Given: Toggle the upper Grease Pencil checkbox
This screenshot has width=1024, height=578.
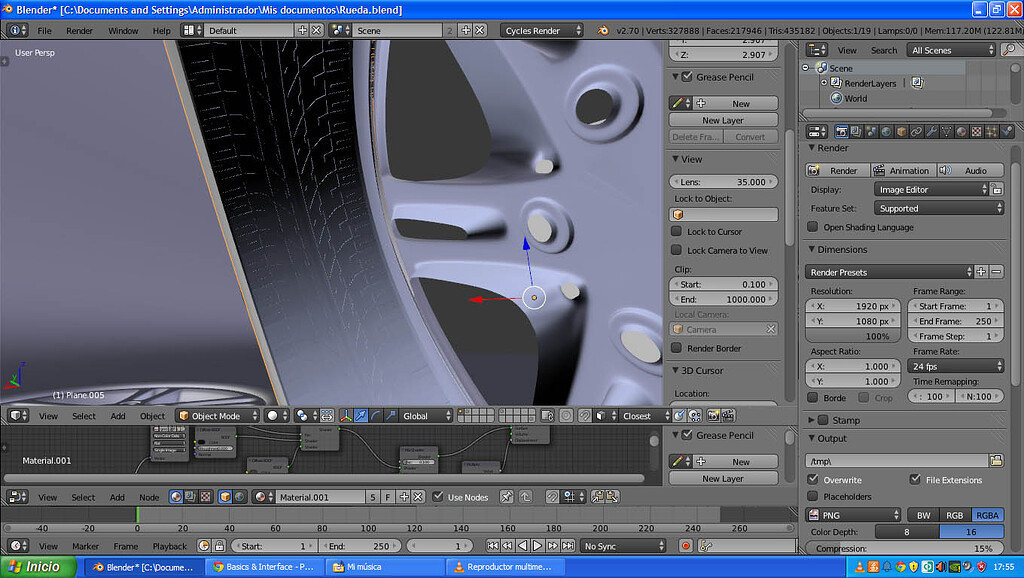Looking at the screenshot, I should click(687, 76).
